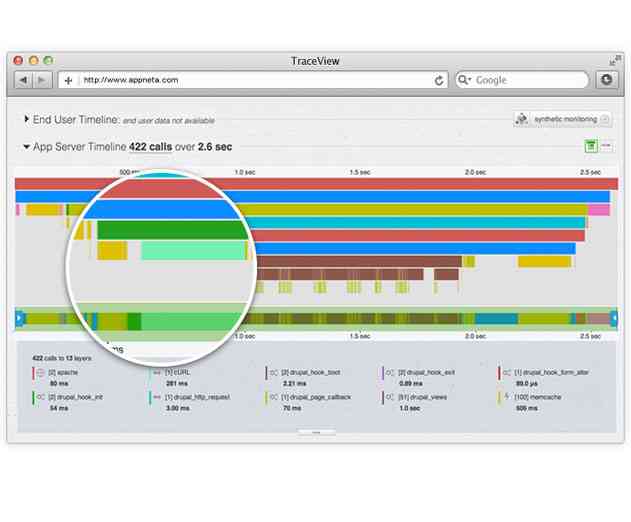Click the drupal_hook_exit layer icon

pos(390,373)
